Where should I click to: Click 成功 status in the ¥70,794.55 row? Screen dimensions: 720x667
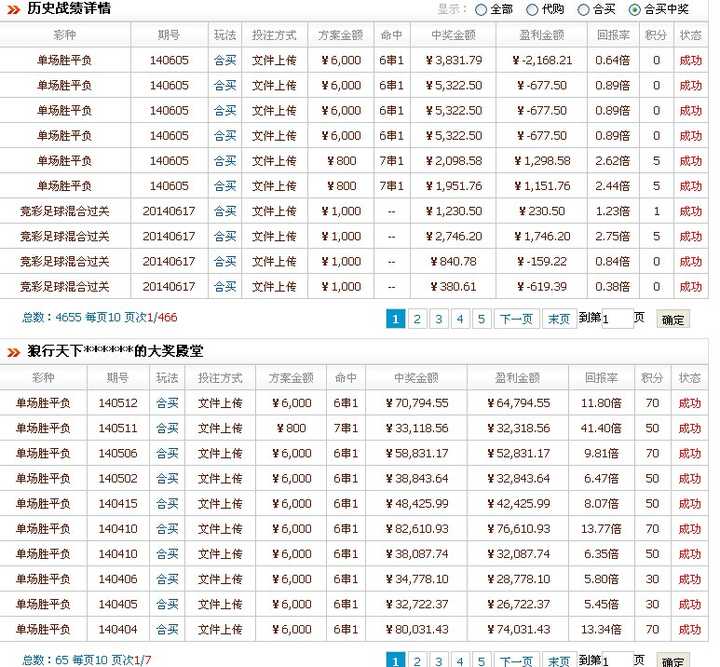click(x=690, y=403)
